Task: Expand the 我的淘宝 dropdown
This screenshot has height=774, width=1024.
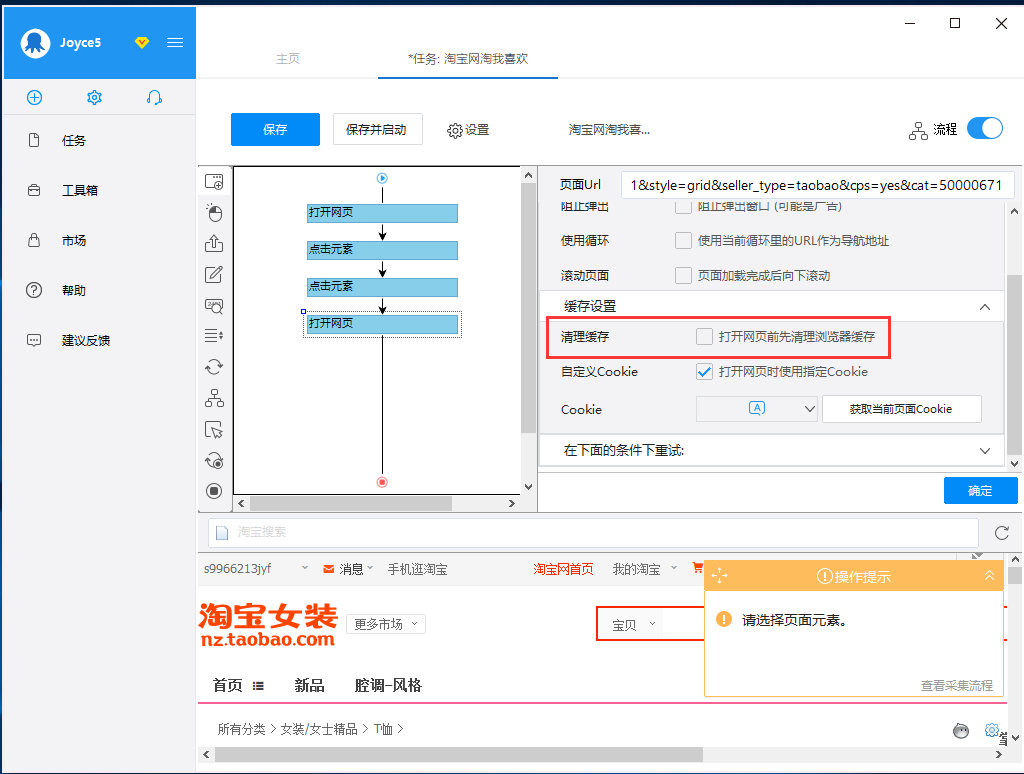Action: [674, 568]
